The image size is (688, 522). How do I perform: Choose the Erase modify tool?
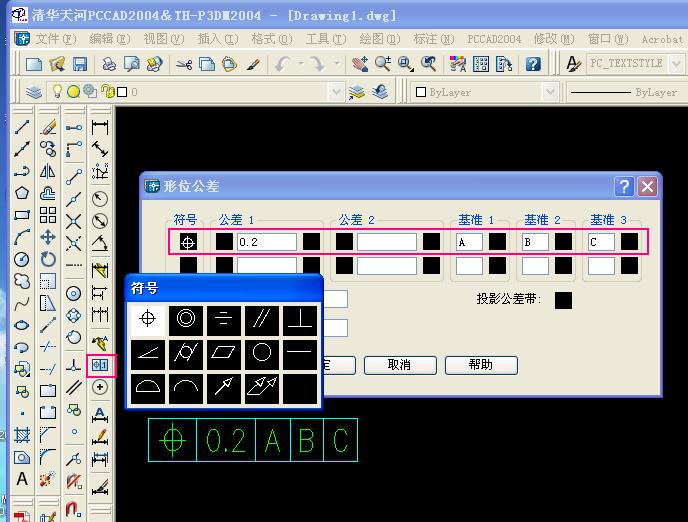(x=48, y=127)
